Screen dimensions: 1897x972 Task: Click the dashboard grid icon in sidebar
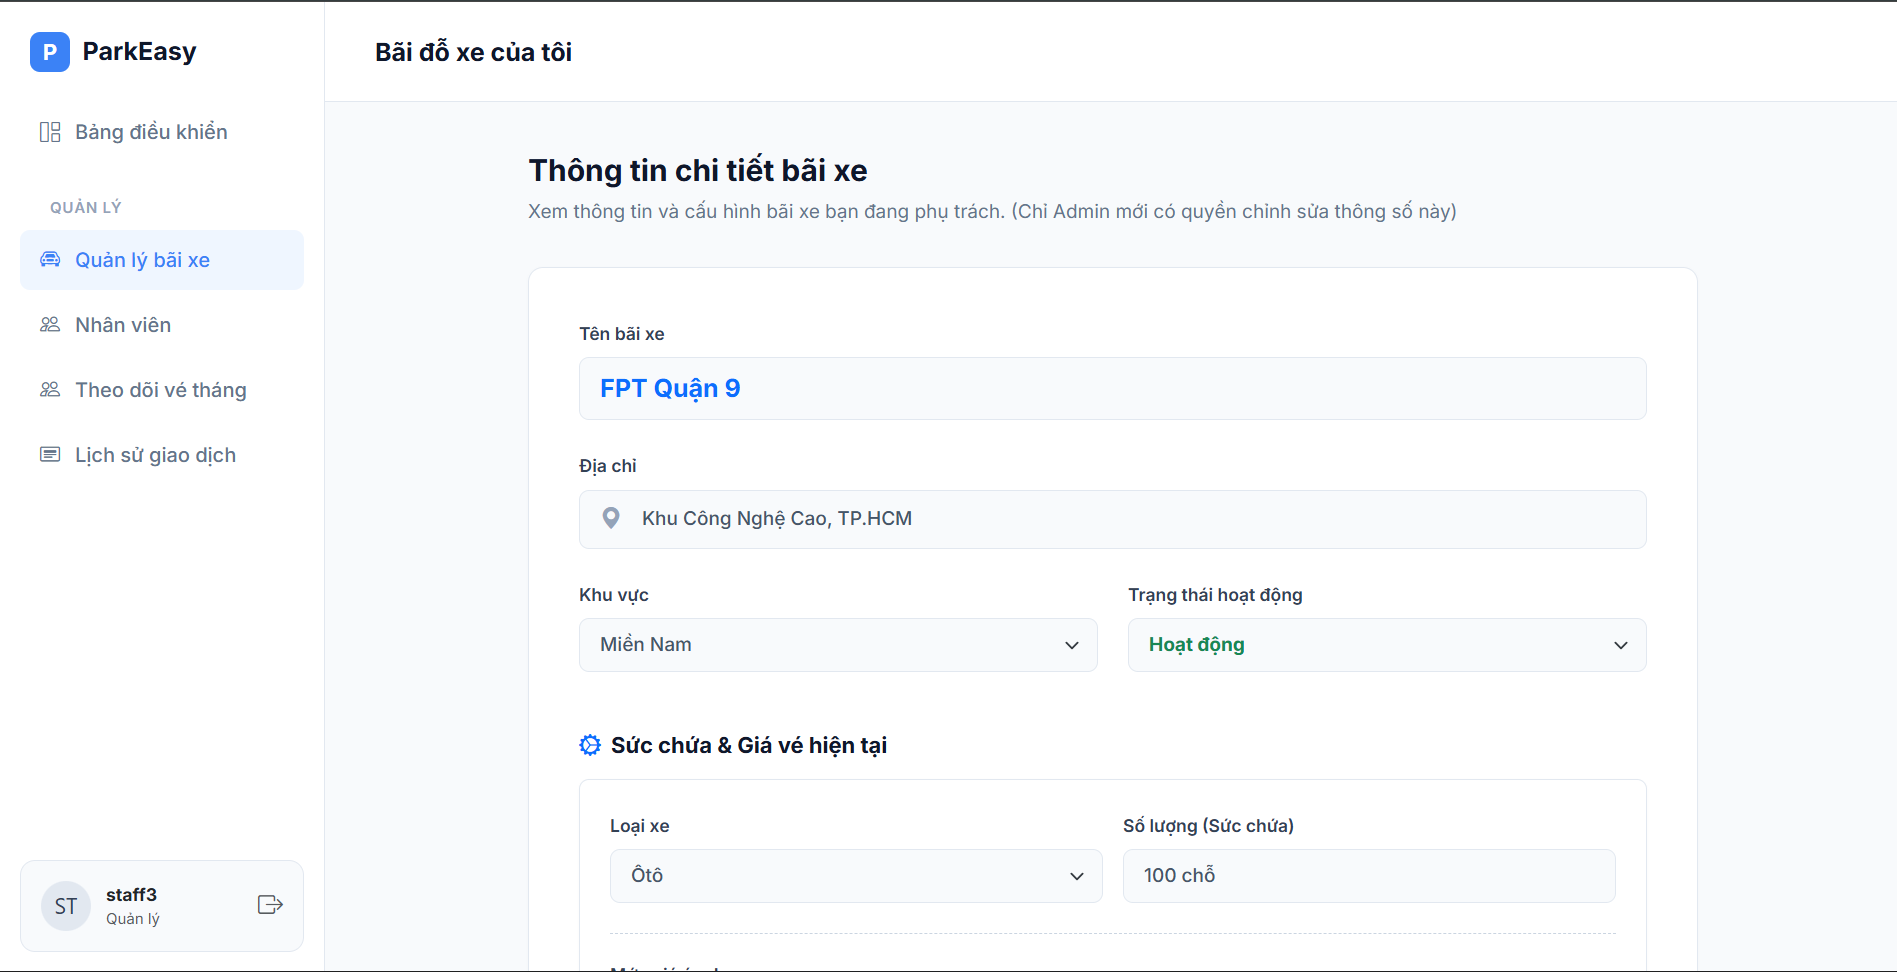click(50, 132)
